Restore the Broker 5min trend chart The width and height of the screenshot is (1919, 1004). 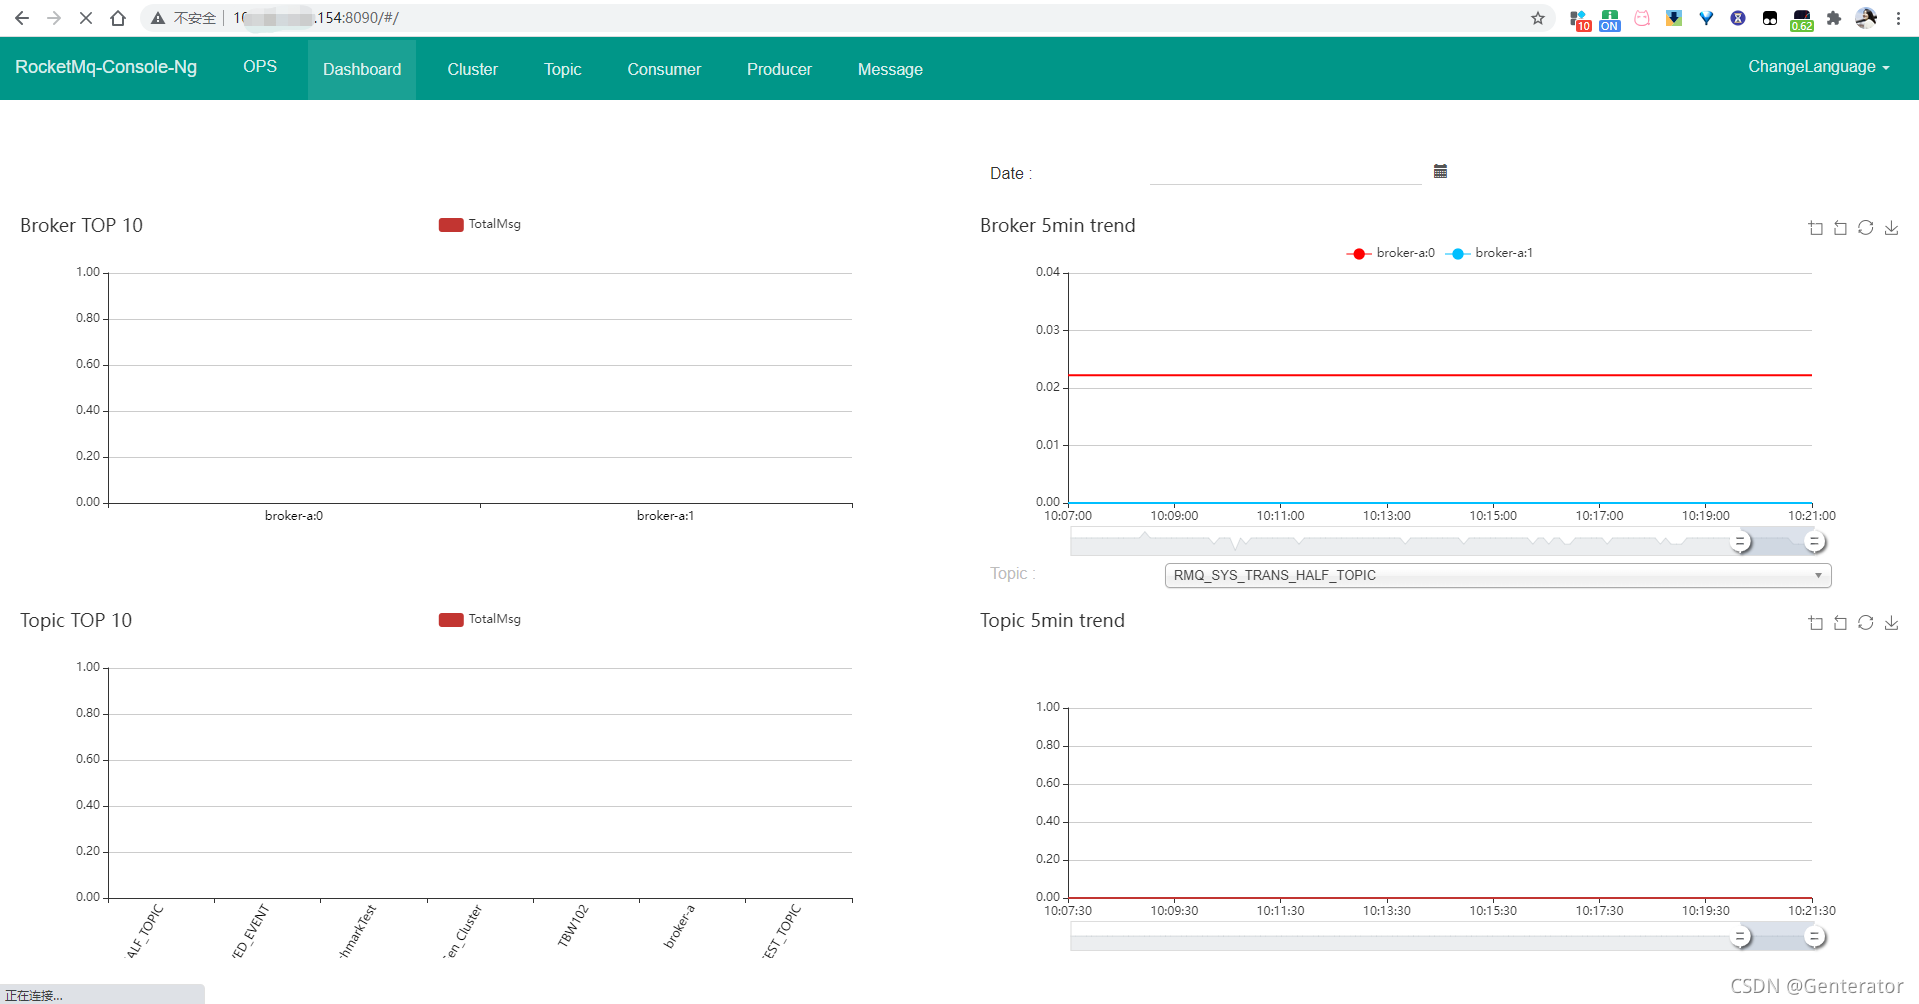pyautogui.click(x=1866, y=228)
